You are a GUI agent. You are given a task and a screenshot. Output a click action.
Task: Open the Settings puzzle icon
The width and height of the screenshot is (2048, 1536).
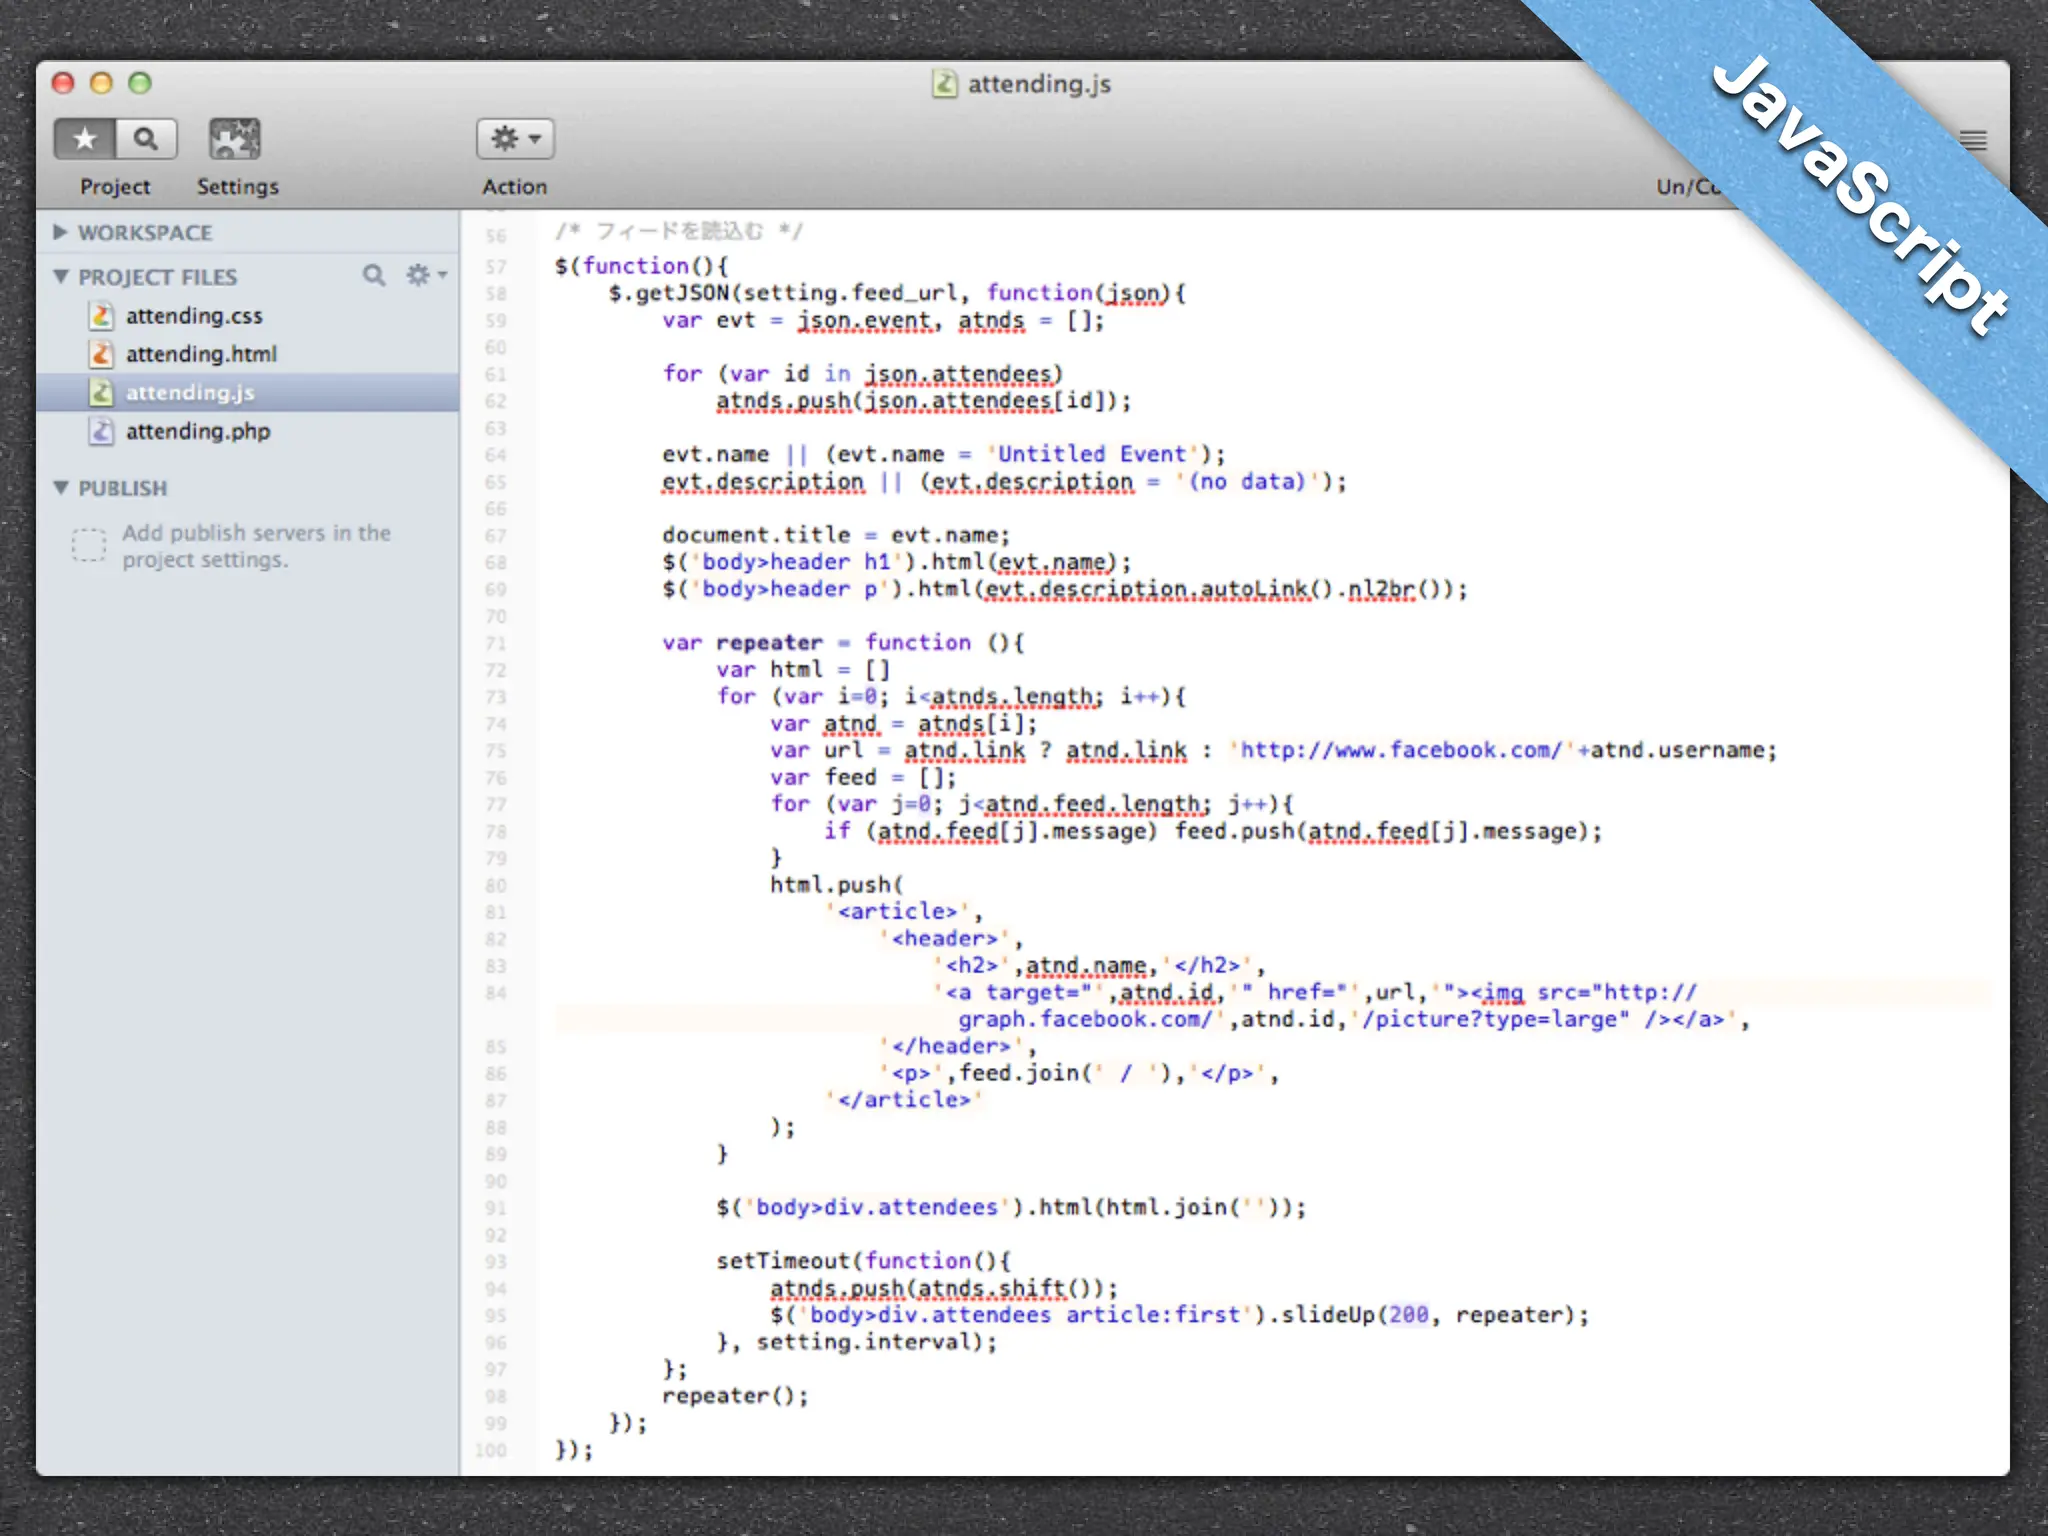click(x=234, y=139)
